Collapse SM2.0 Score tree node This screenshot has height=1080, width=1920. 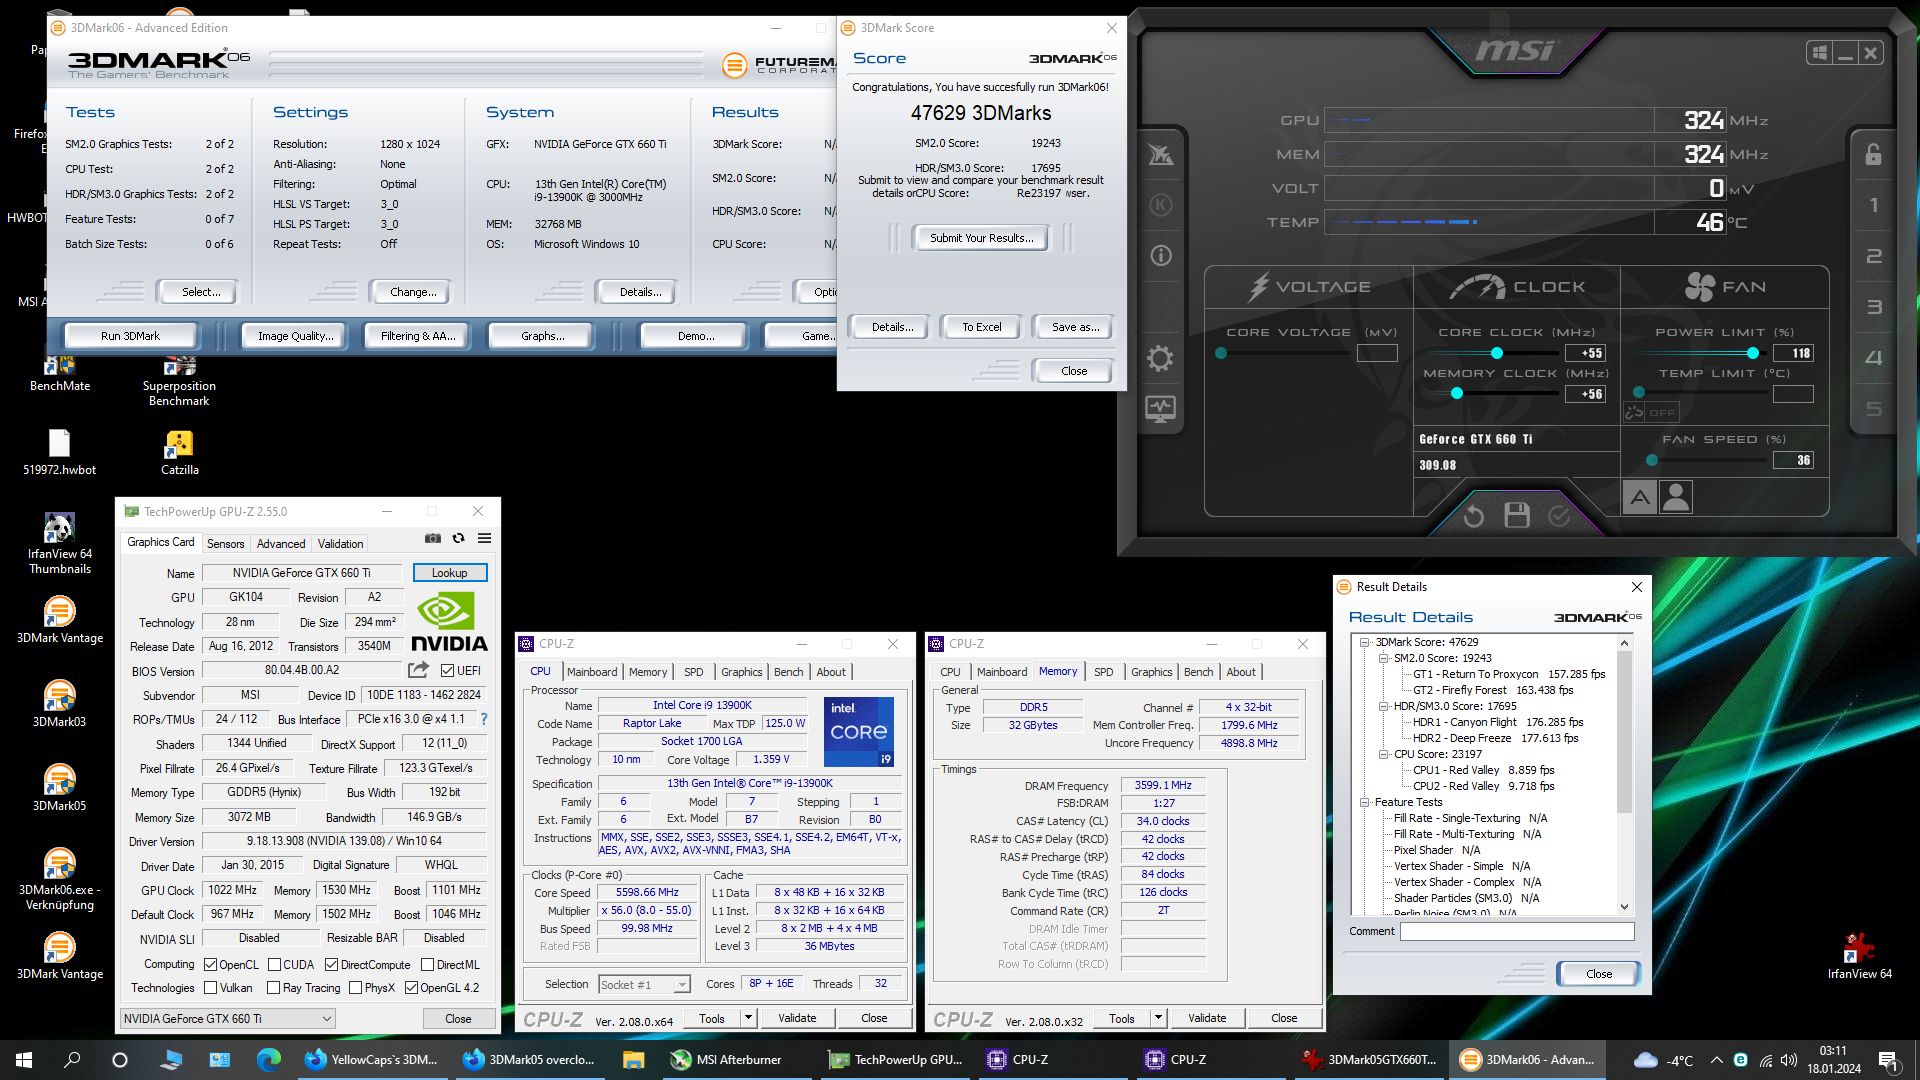1384,659
